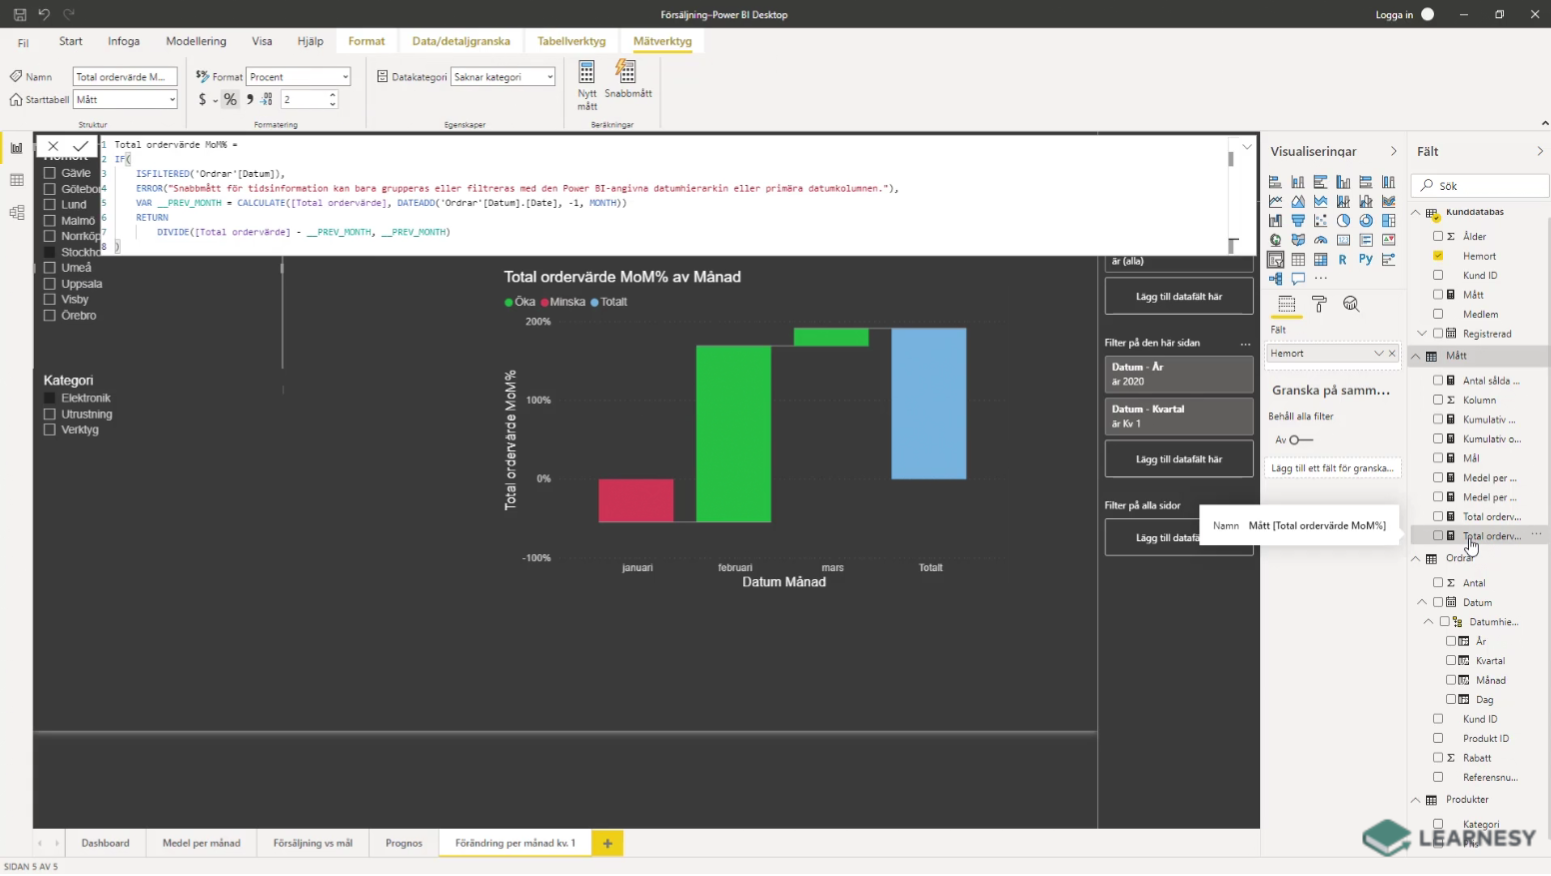
Task: Apply percentage format with % icon
Action: [230, 99]
